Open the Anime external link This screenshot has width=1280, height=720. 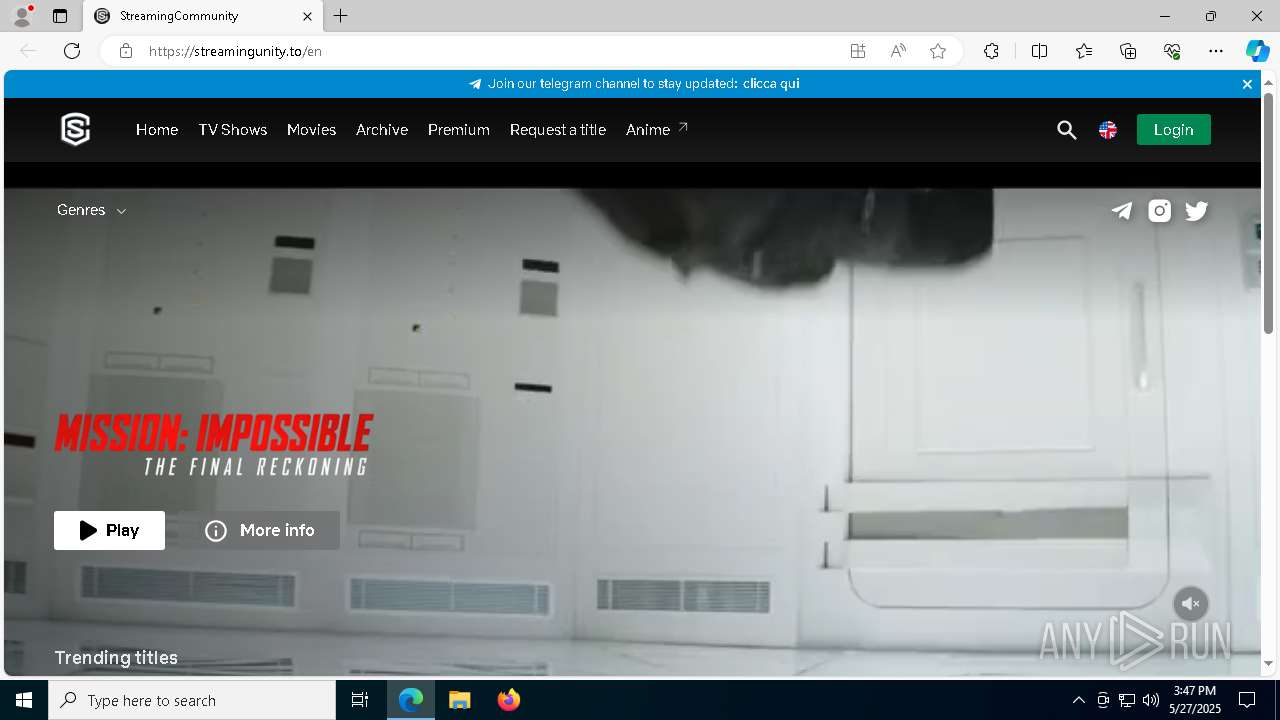657,130
